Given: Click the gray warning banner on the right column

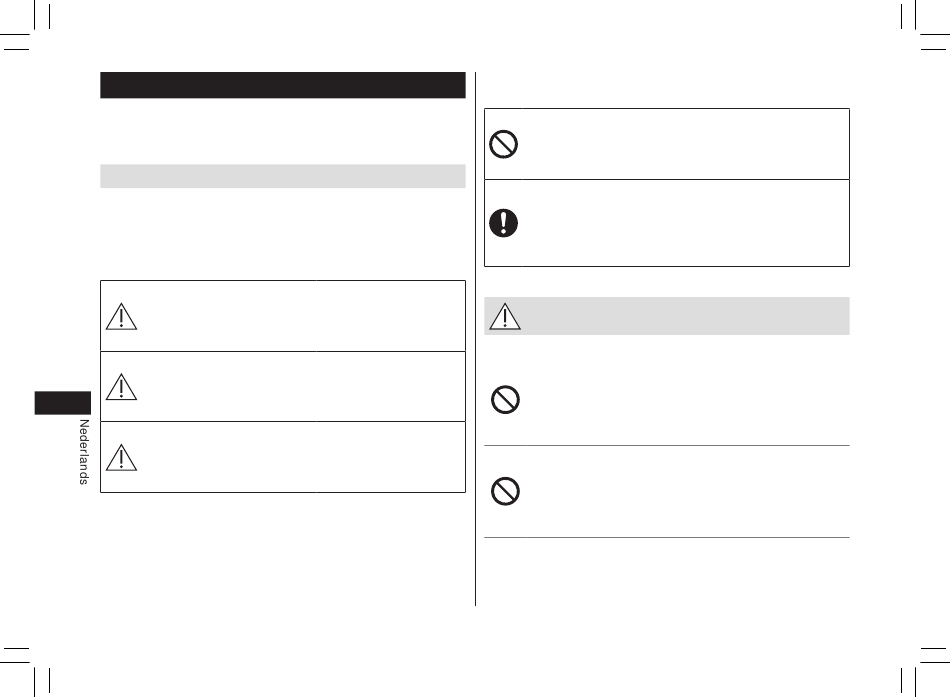Looking at the screenshot, I should pyautogui.click(x=666, y=316).
